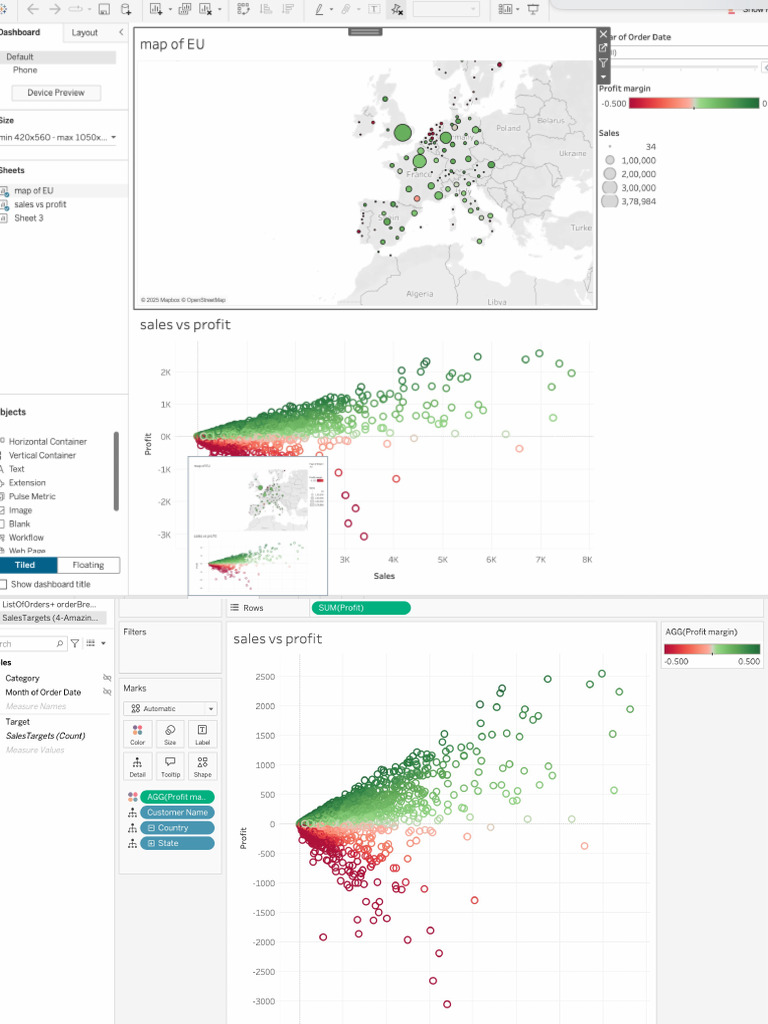Click the Show Mark Labels T icon
768x1024 pixels.
374,9
